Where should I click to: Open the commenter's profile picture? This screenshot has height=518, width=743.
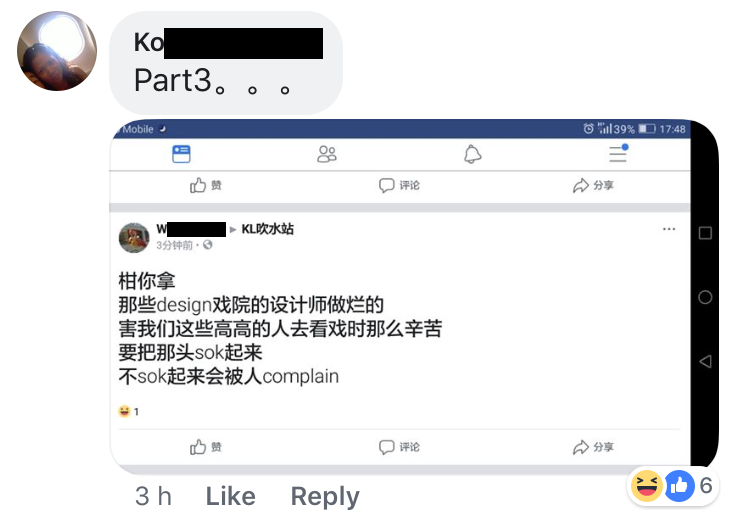57,51
